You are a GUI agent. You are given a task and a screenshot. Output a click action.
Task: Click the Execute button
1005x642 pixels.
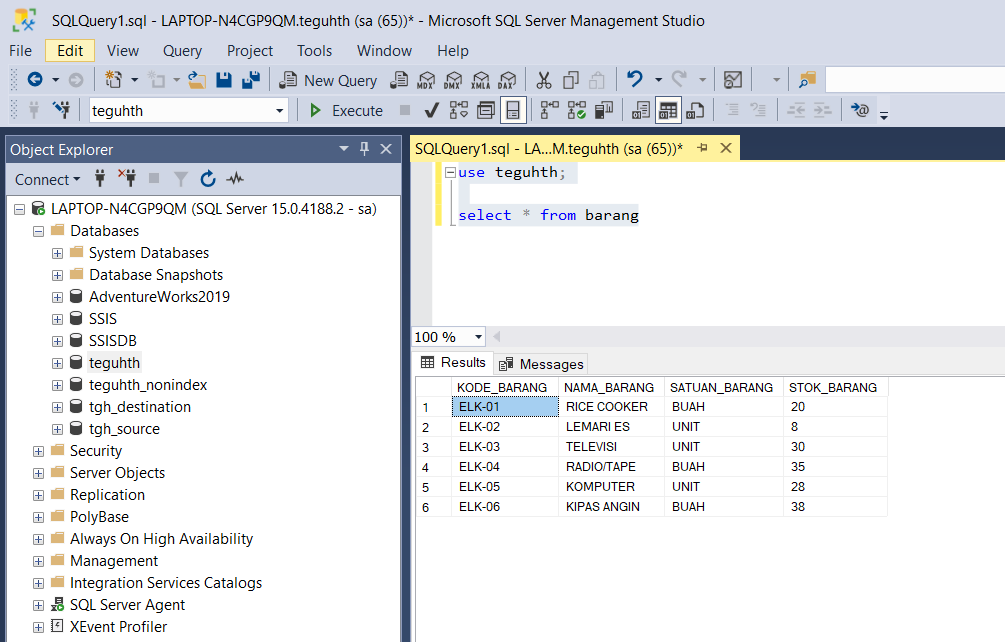pos(346,110)
